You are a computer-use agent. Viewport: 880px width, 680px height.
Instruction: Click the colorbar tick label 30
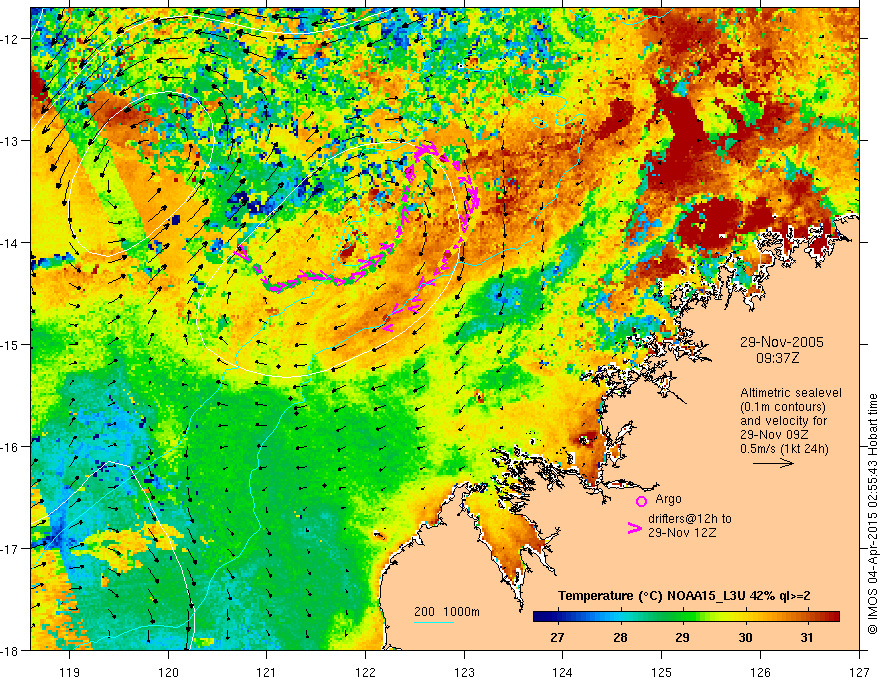(745, 637)
